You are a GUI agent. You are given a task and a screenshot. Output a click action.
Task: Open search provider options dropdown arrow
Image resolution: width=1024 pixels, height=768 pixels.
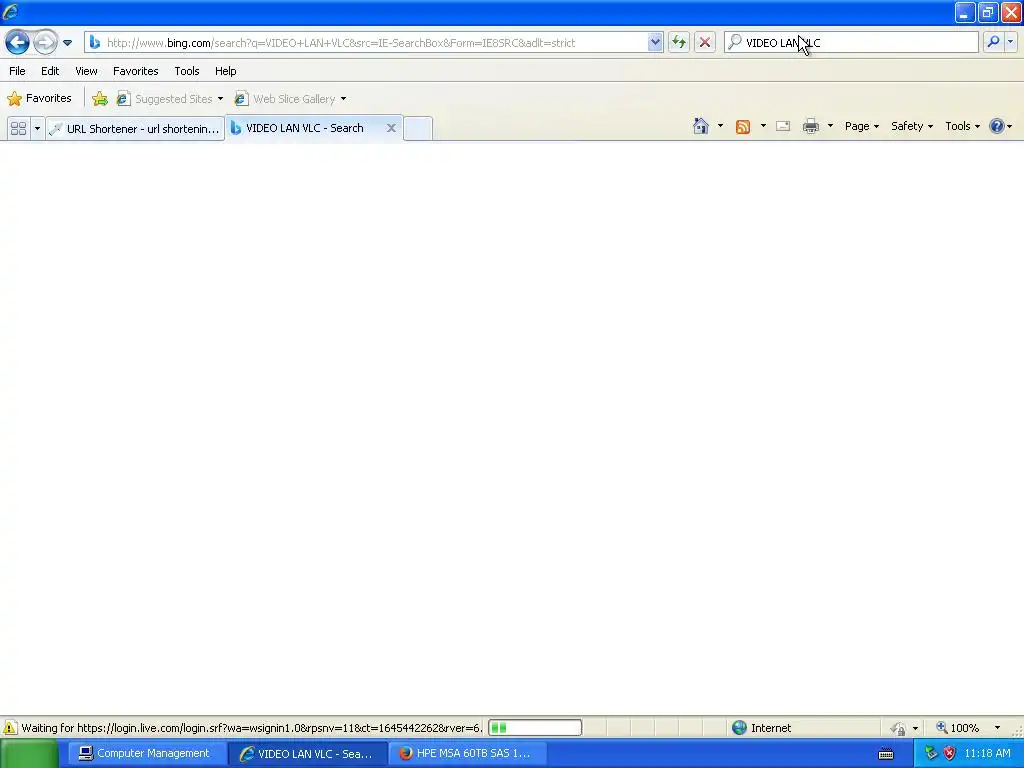(1010, 42)
